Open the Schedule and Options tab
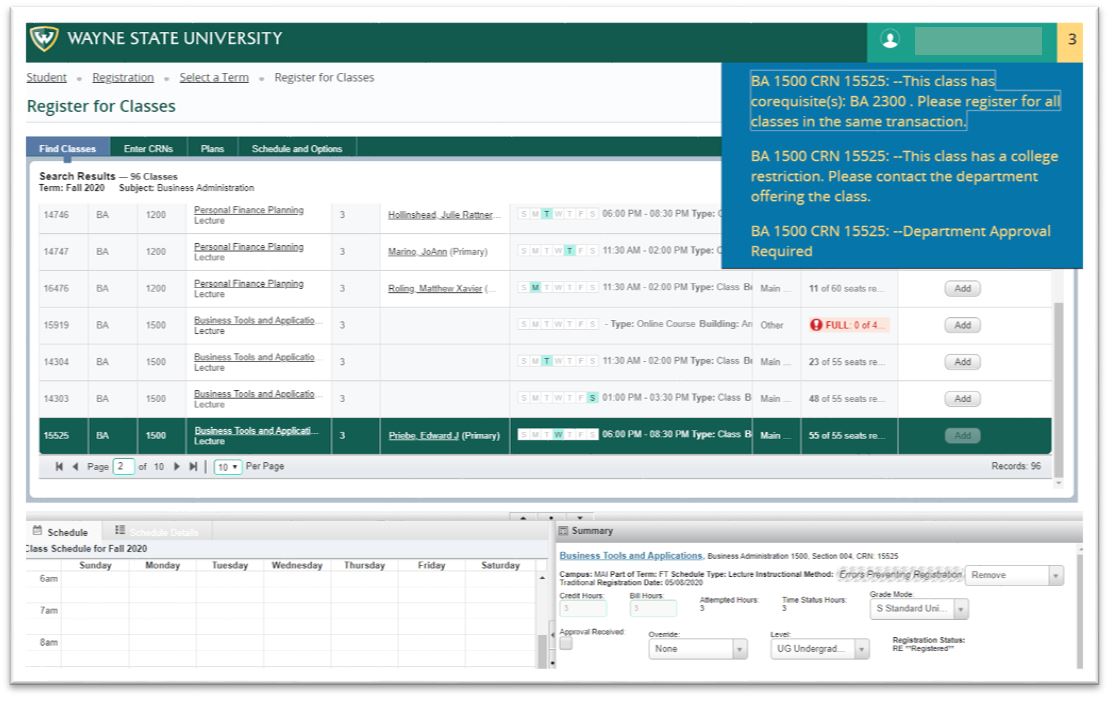This screenshot has height=701, width=1116. pyautogui.click(x=297, y=149)
